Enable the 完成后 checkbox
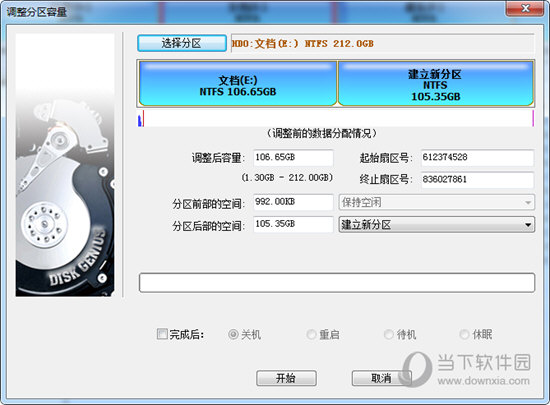The width and height of the screenshot is (550, 405). tap(162, 333)
